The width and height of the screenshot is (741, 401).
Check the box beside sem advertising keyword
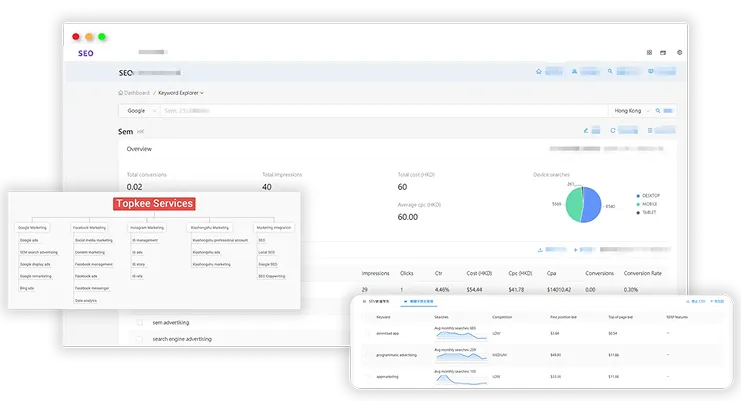[140, 323]
